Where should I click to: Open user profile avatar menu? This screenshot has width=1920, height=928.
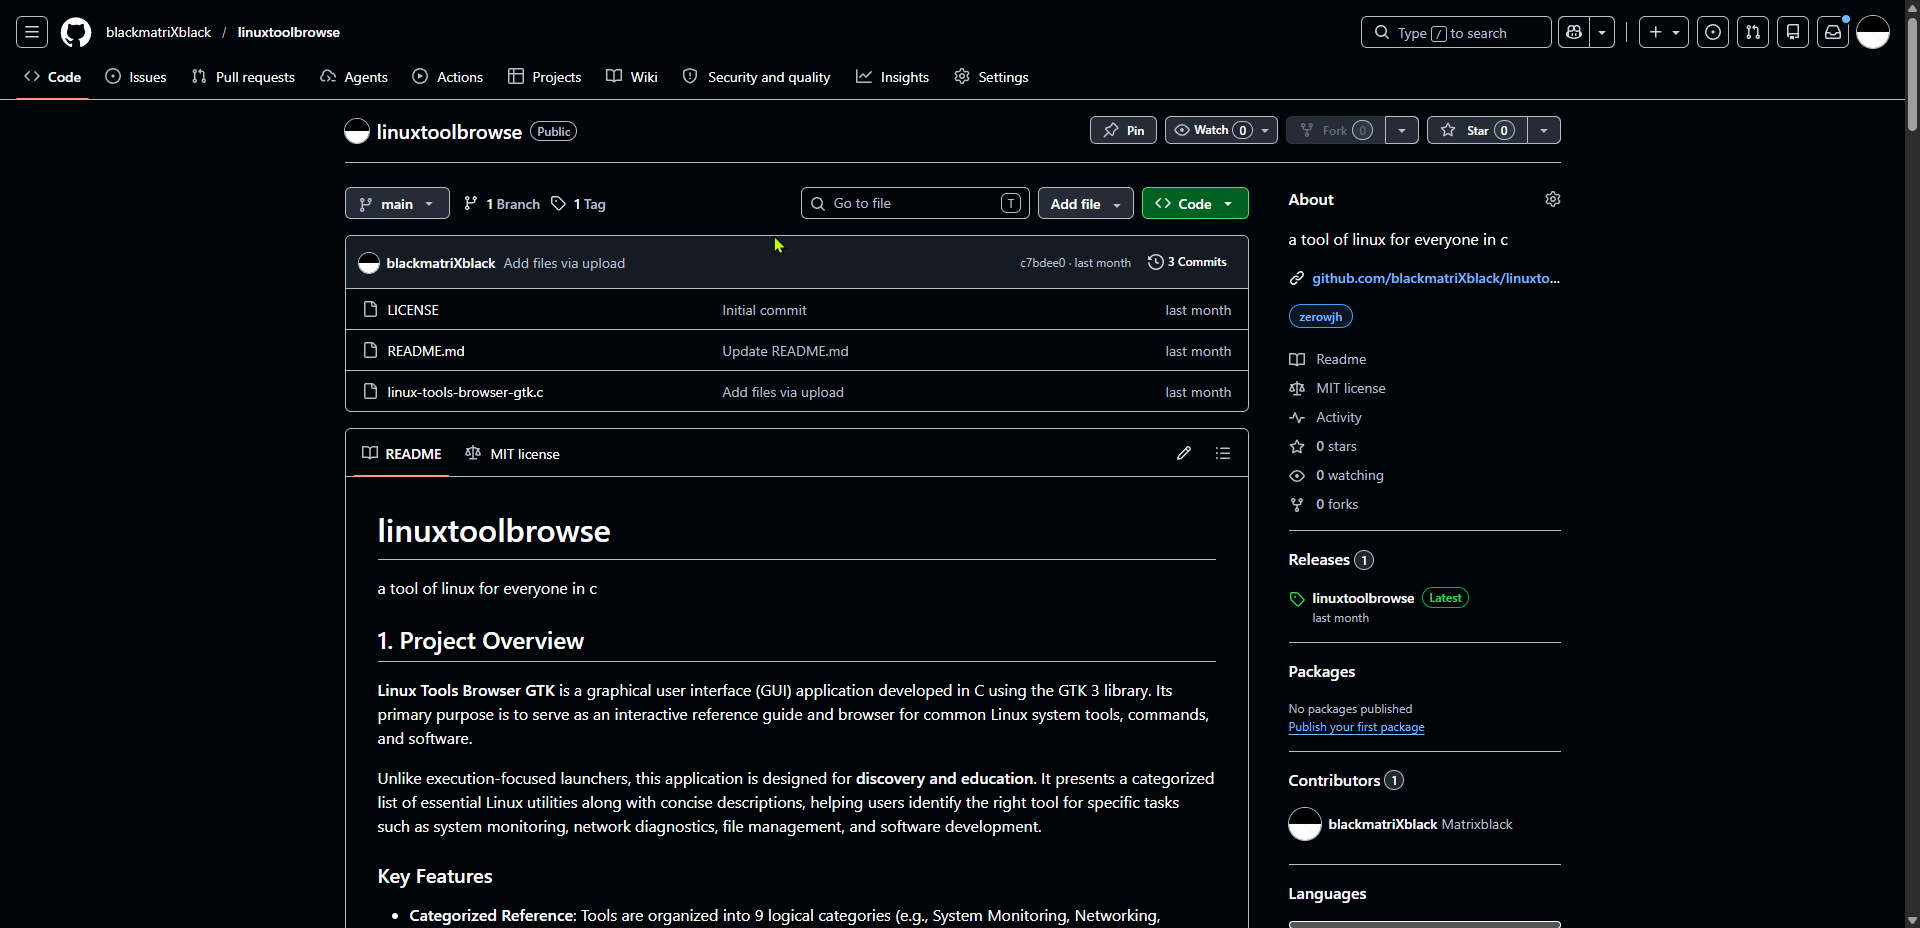tap(1873, 32)
